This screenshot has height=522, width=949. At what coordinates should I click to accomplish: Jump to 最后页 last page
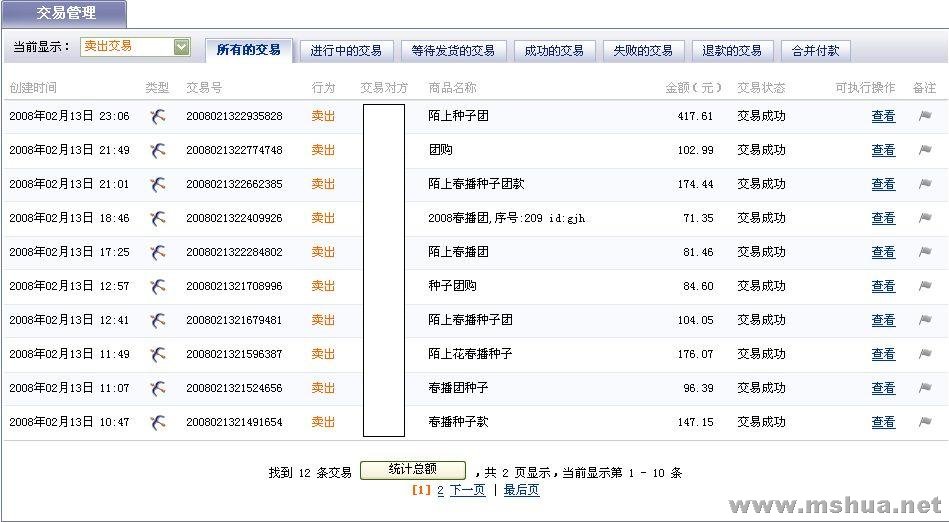pyautogui.click(x=521, y=490)
